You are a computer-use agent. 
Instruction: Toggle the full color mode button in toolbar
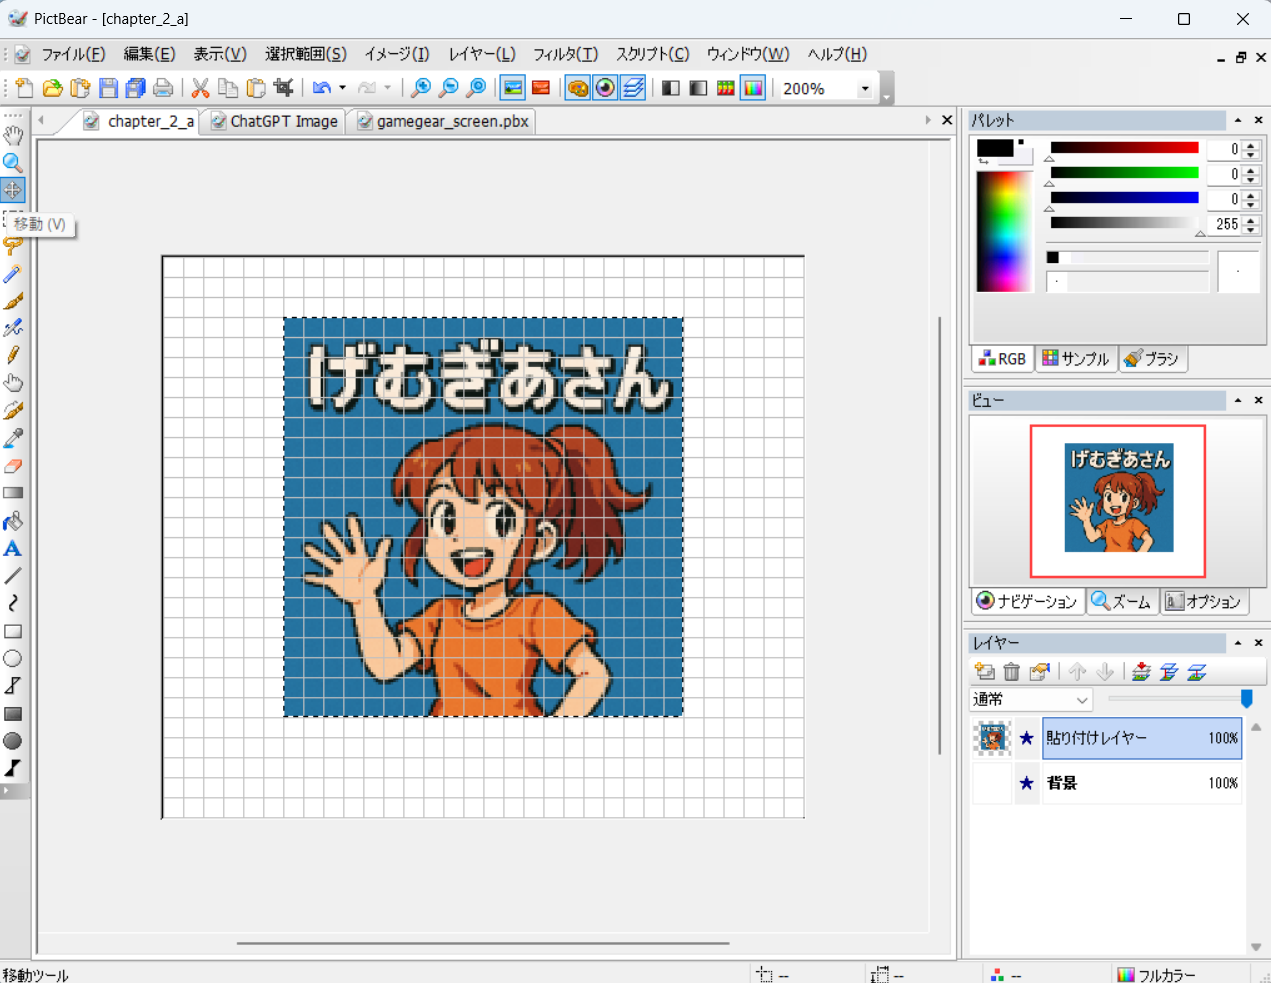[x=753, y=88]
